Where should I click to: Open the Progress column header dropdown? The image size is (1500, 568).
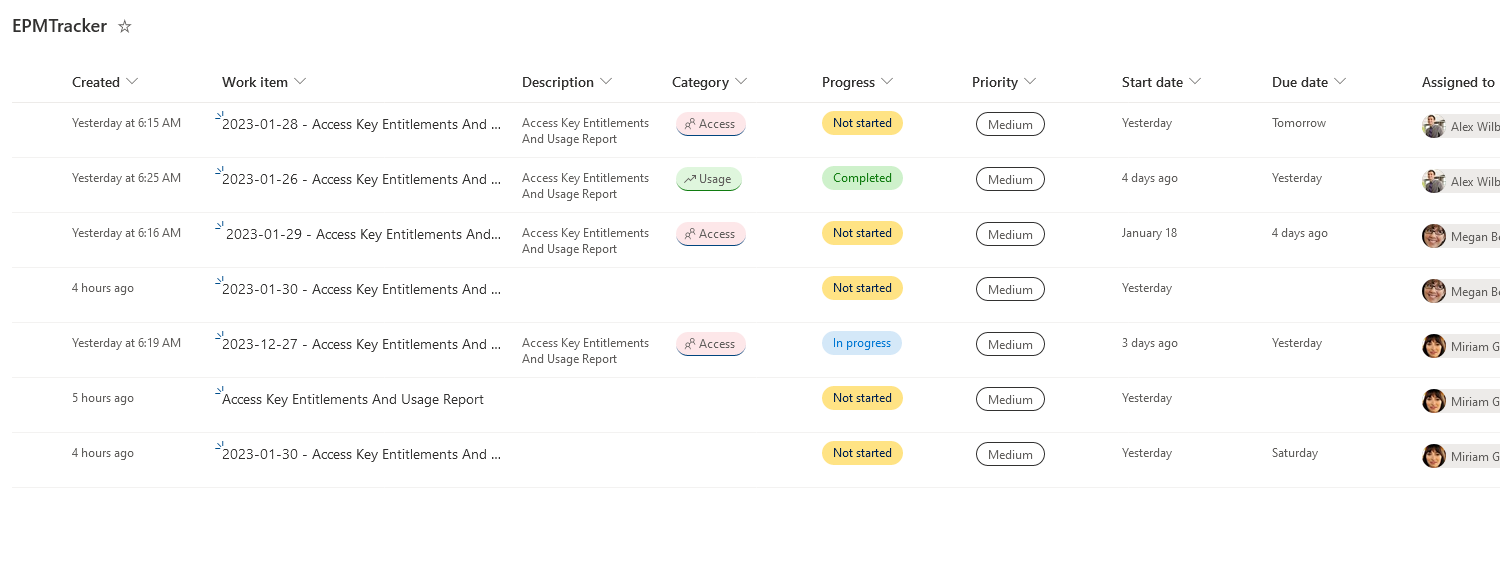(886, 82)
